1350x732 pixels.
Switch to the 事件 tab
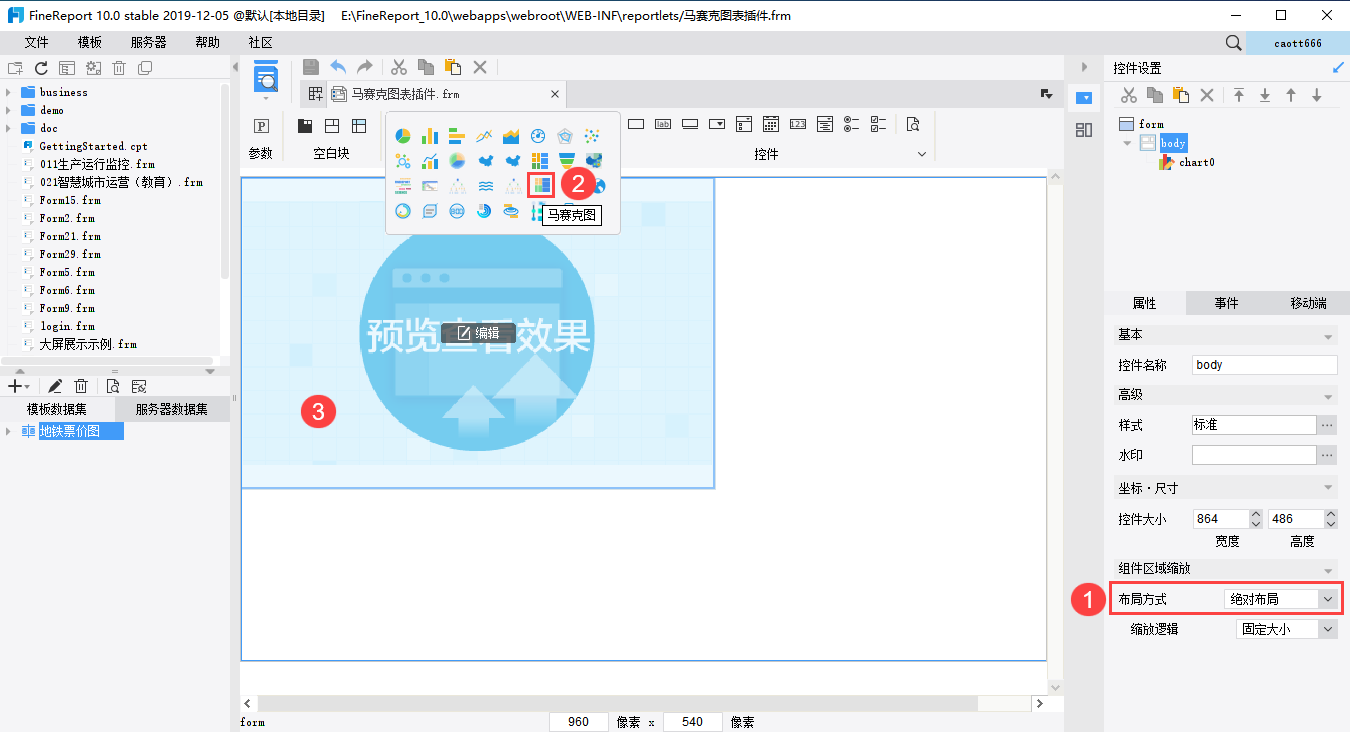coord(1226,303)
